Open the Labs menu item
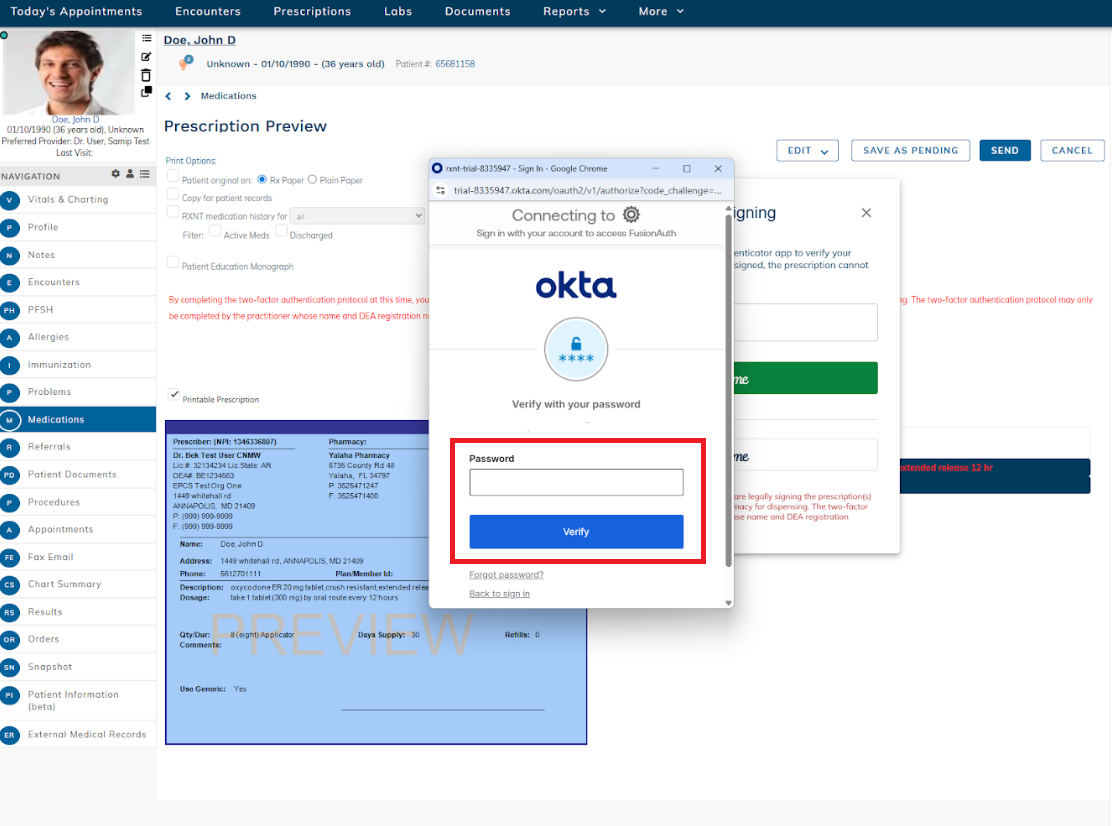The height and width of the screenshot is (826, 1112). click(x=397, y=12)
